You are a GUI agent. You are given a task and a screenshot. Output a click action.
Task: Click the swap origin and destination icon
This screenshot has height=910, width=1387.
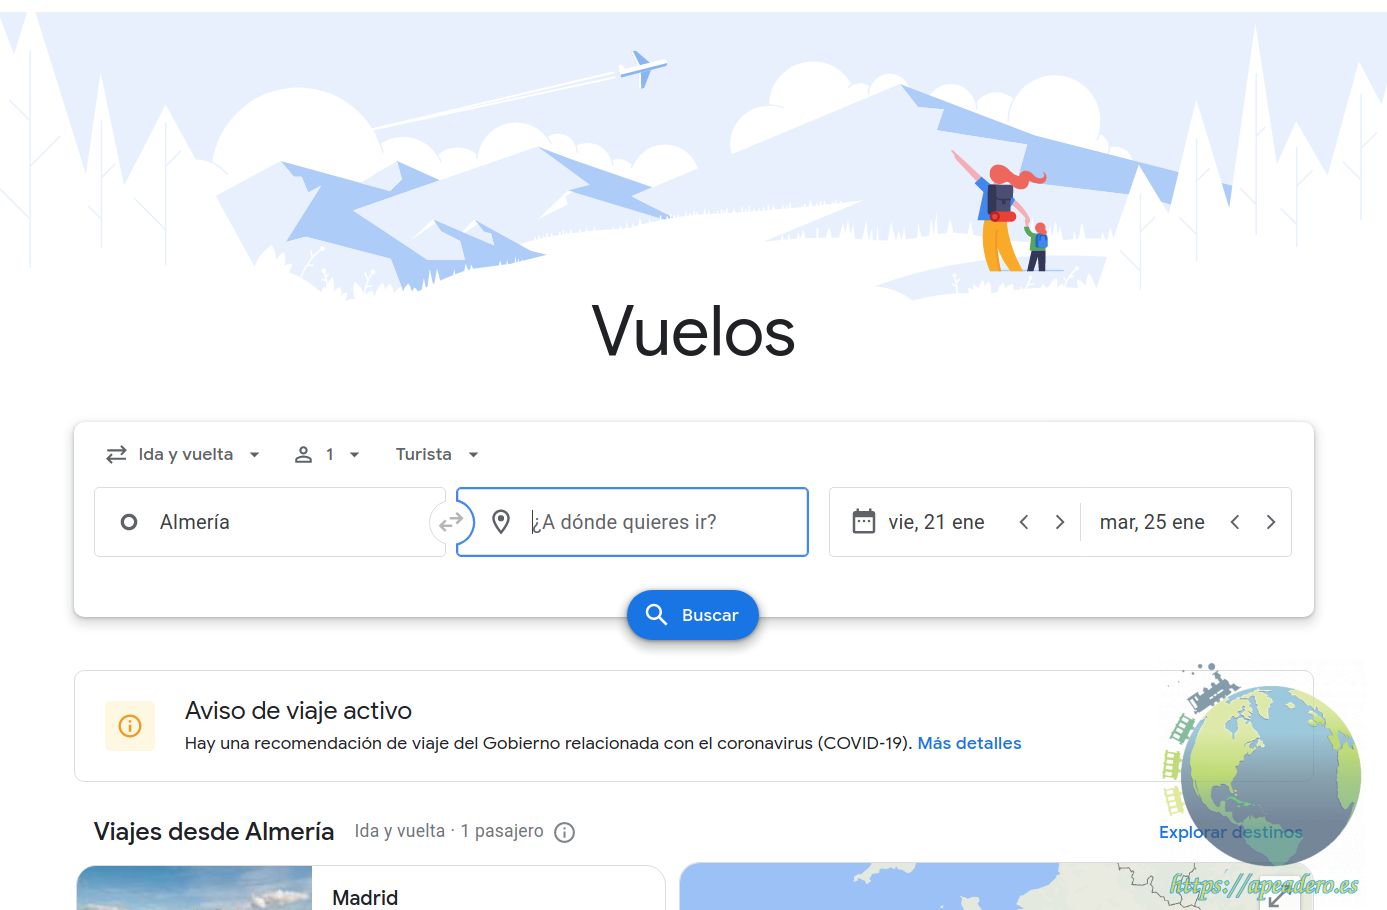(451, 522)
